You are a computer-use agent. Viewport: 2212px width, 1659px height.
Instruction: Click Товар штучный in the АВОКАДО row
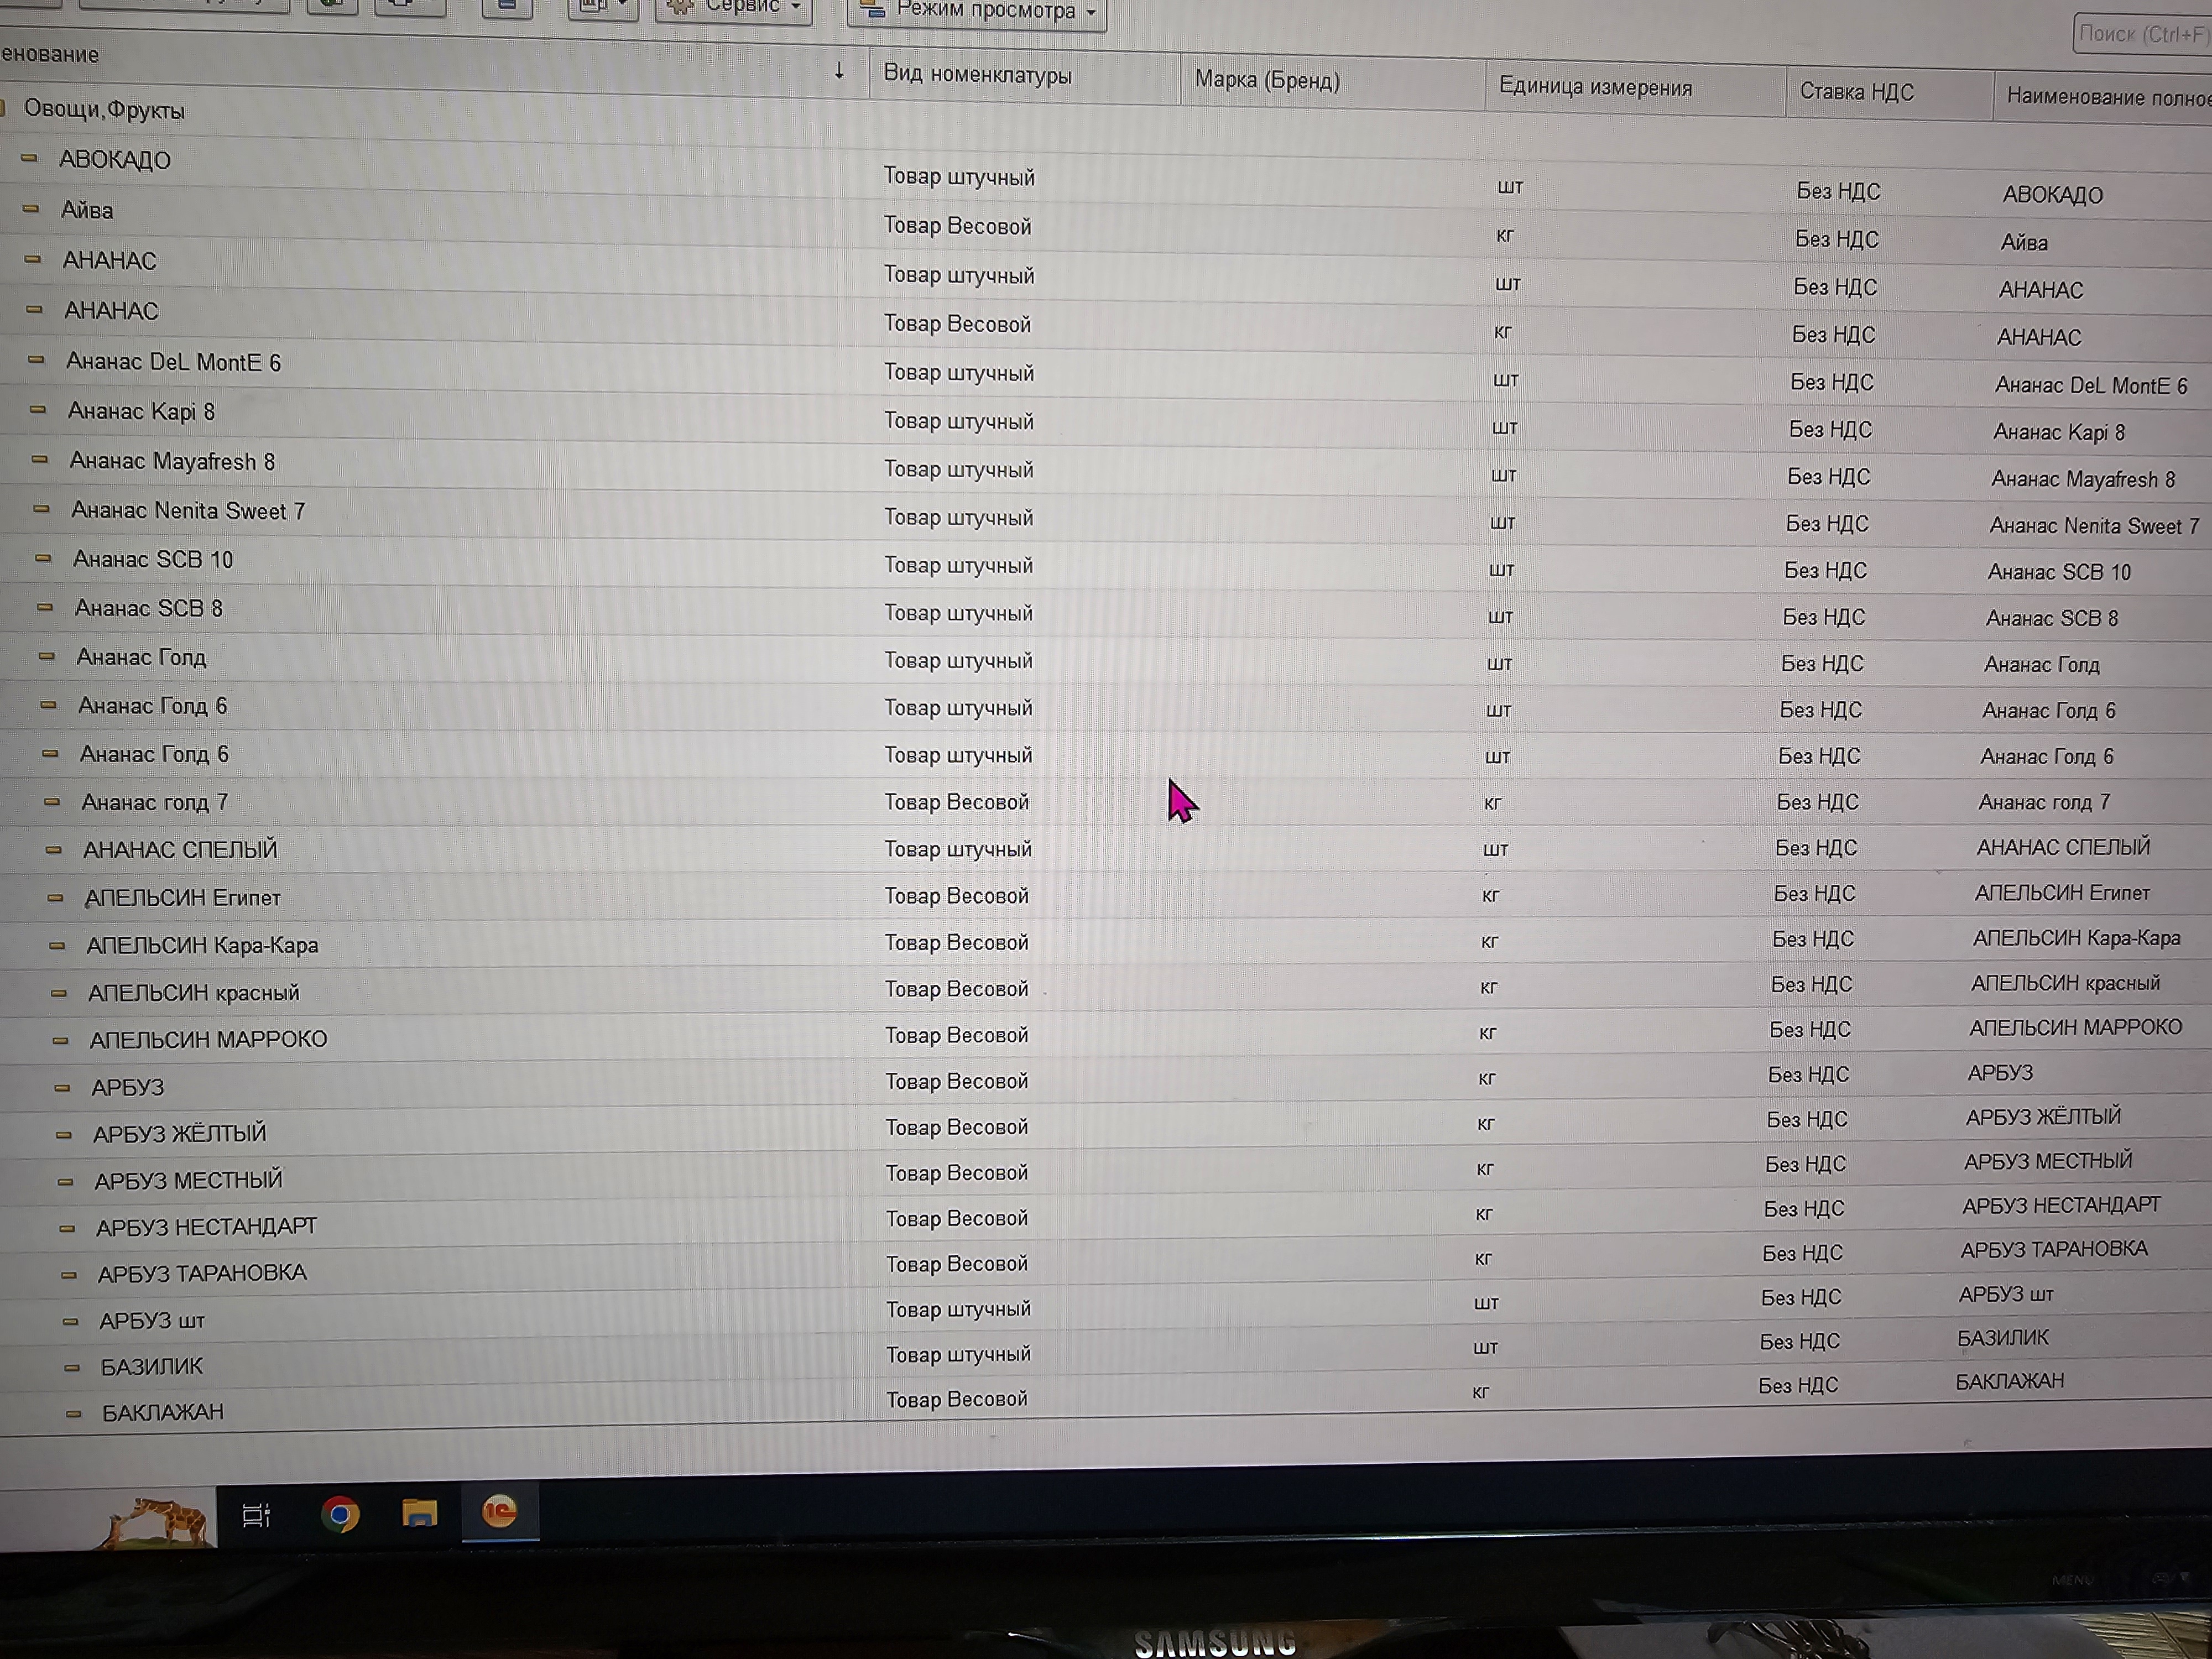click(x=959, y=177)
